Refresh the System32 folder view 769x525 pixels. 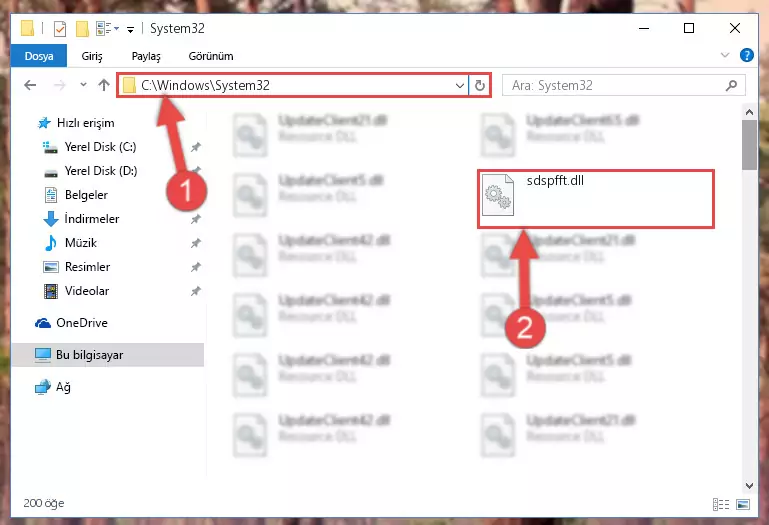[x=480, y=85]
